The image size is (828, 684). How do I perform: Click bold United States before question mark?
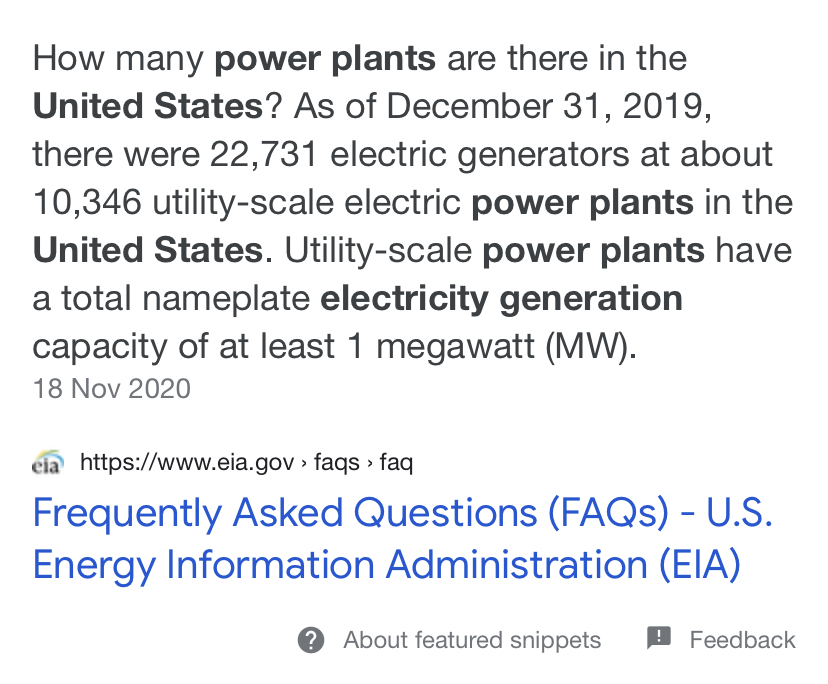point(148,106)
